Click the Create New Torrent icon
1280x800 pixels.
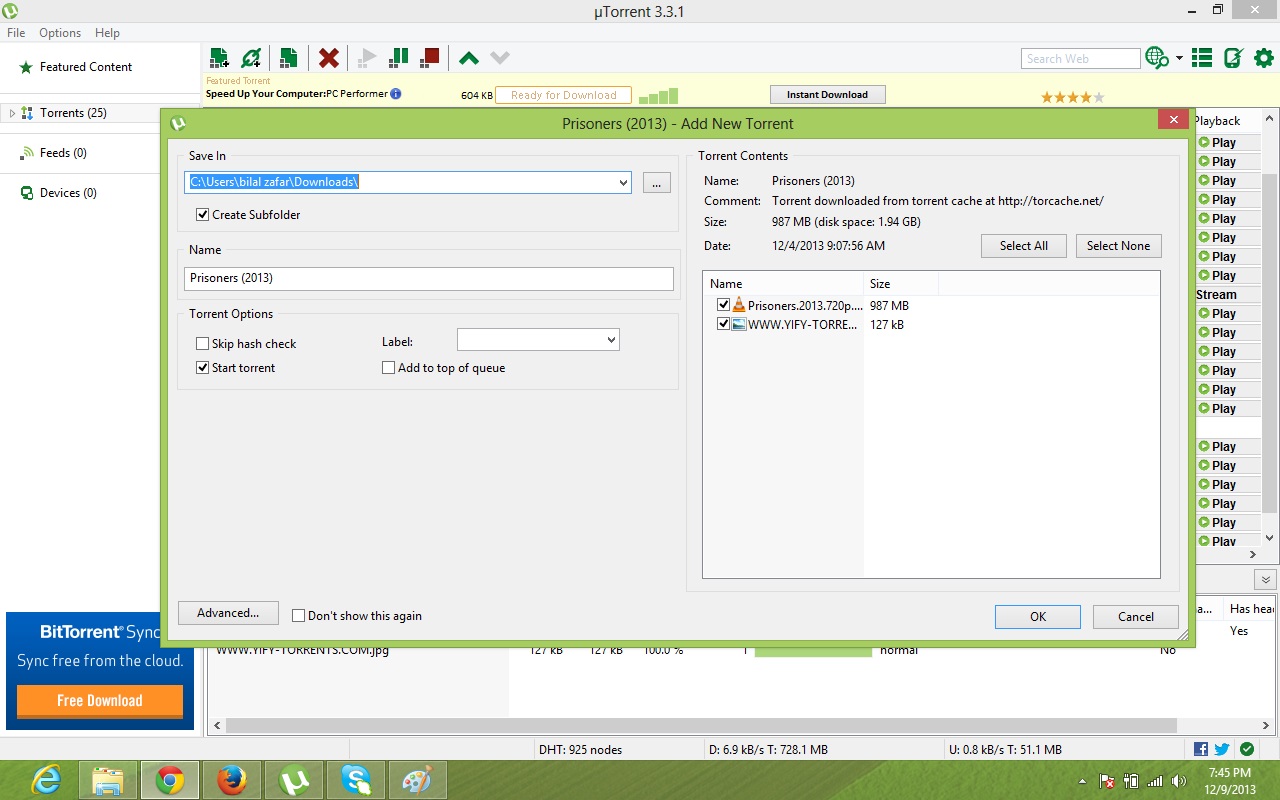point(288,57)
